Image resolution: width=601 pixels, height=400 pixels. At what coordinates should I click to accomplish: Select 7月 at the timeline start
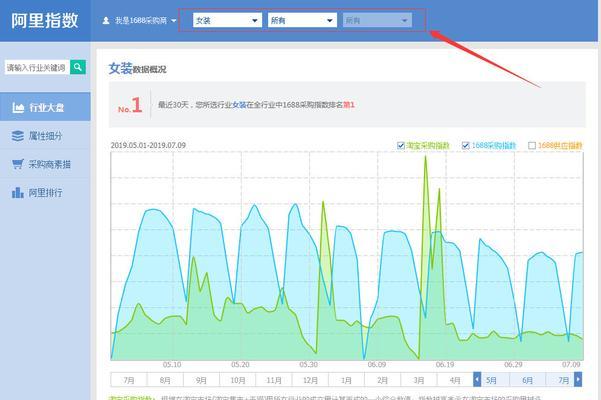tap(129, 380)
